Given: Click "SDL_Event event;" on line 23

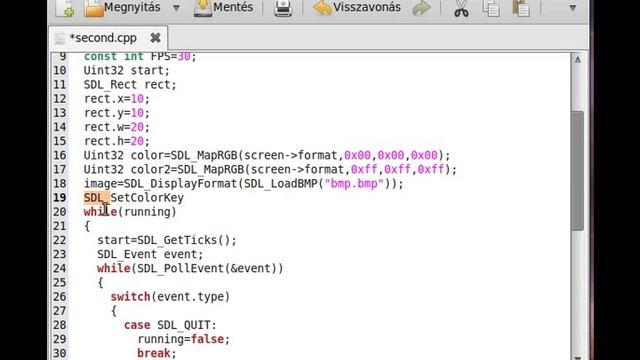Looking at the screenshot, I should (x=150, y=254).
